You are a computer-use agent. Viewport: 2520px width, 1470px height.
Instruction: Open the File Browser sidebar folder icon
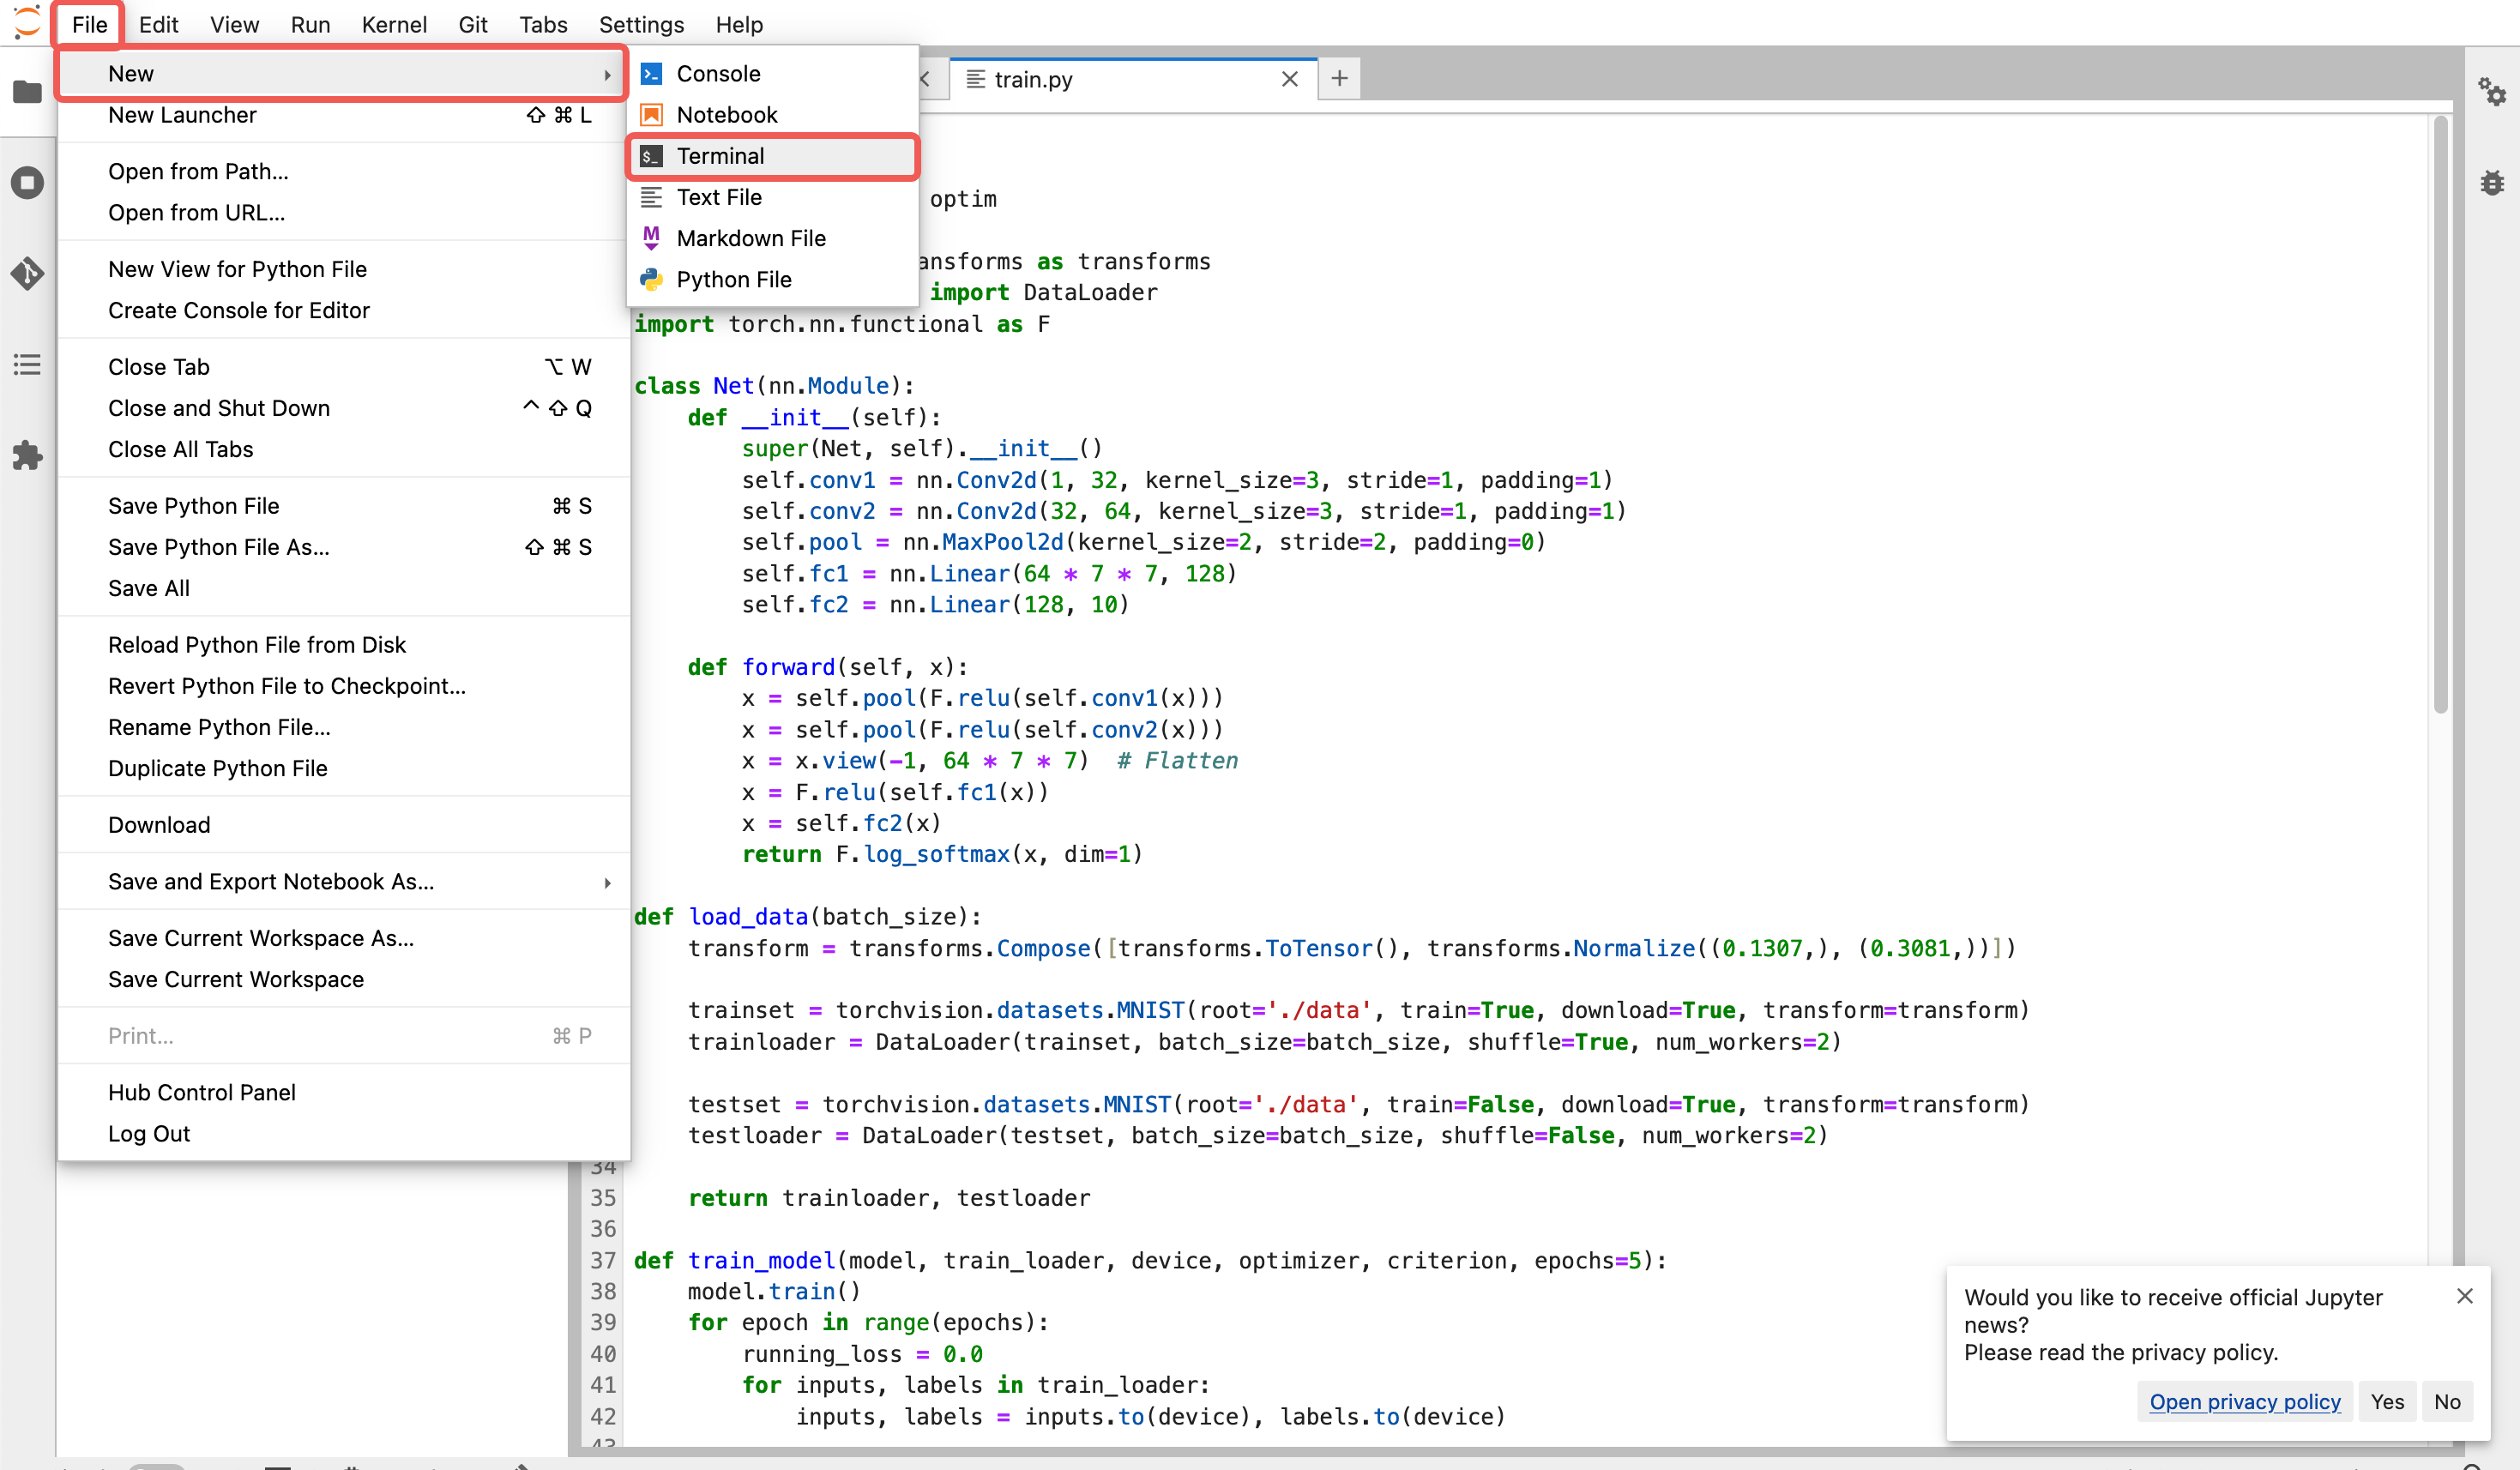coord(27,92)
